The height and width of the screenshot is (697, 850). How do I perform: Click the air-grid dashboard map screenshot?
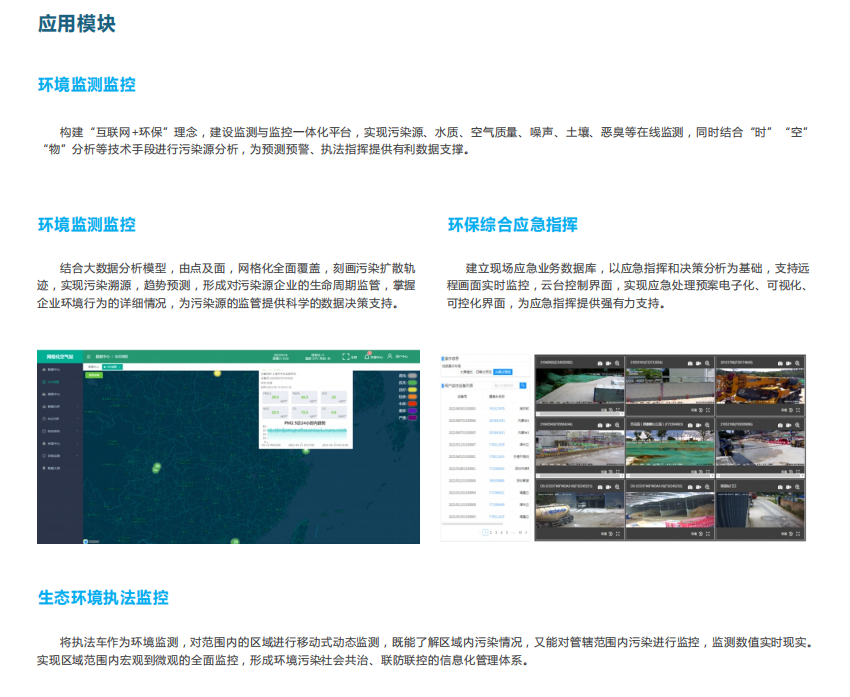[x=228, y=447]
